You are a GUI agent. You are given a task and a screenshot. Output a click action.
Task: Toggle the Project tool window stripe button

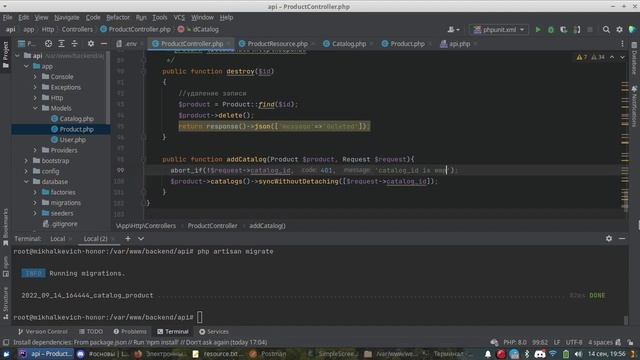5,55
